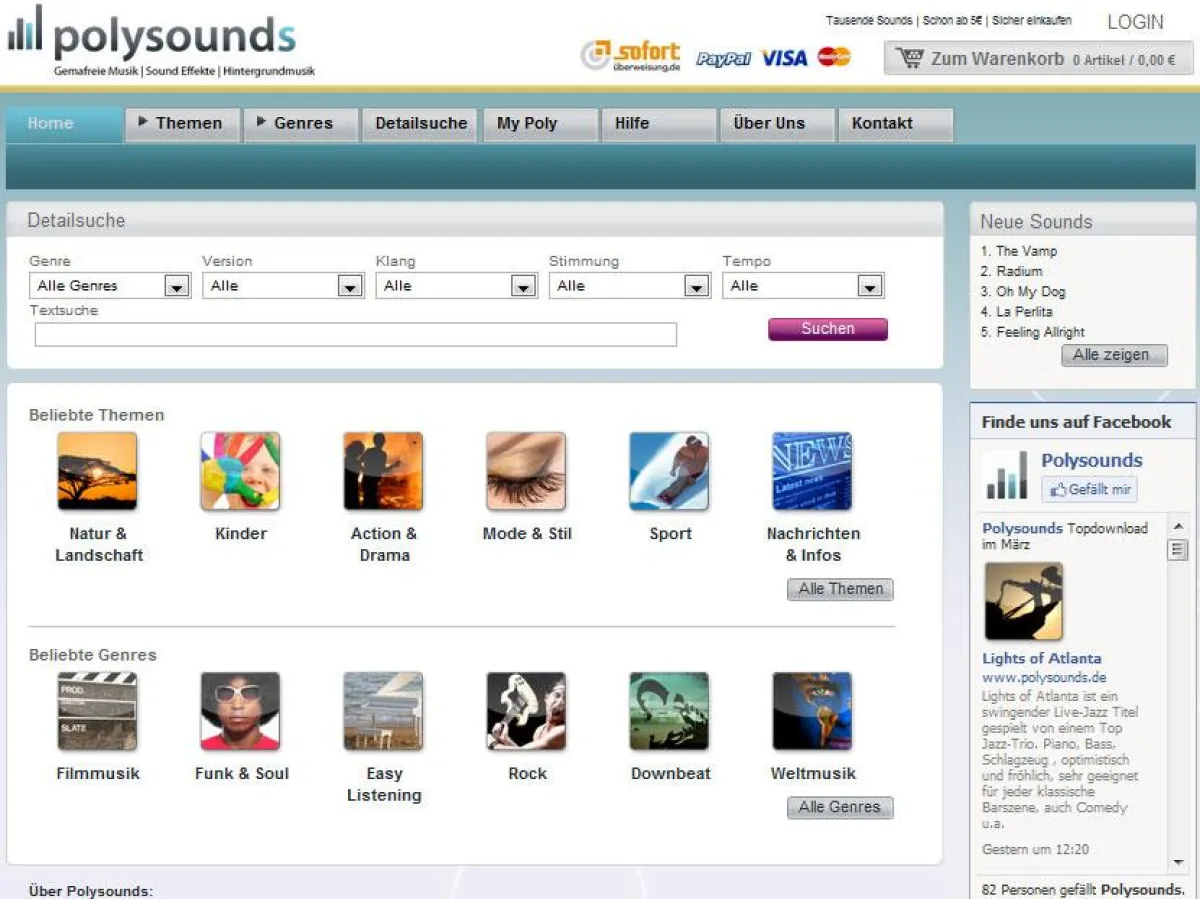Select the Kinder theme icon
The width and height of the screenshot is (1200, 899).
click(x=240, y=471)
